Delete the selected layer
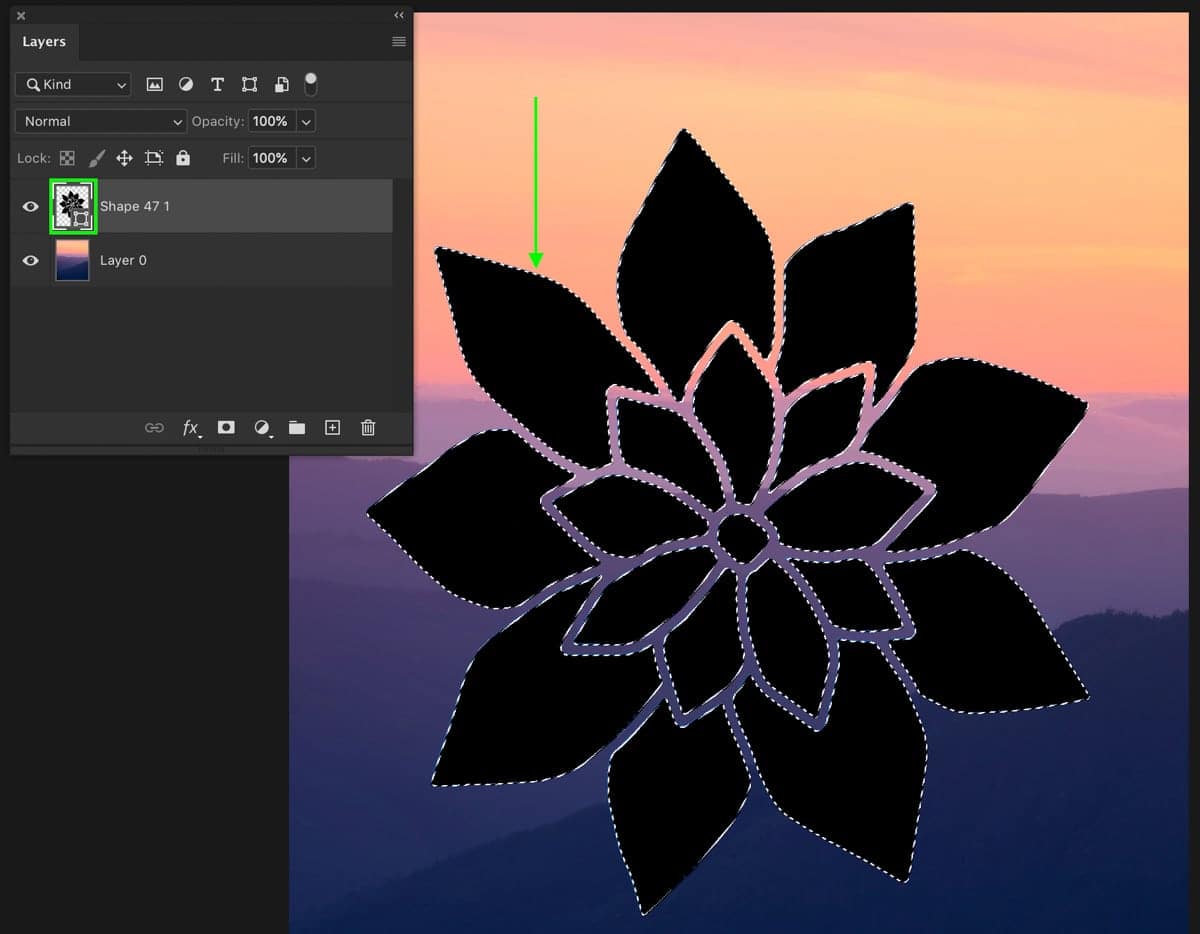 pyautogui.click(x=368, y=428)
